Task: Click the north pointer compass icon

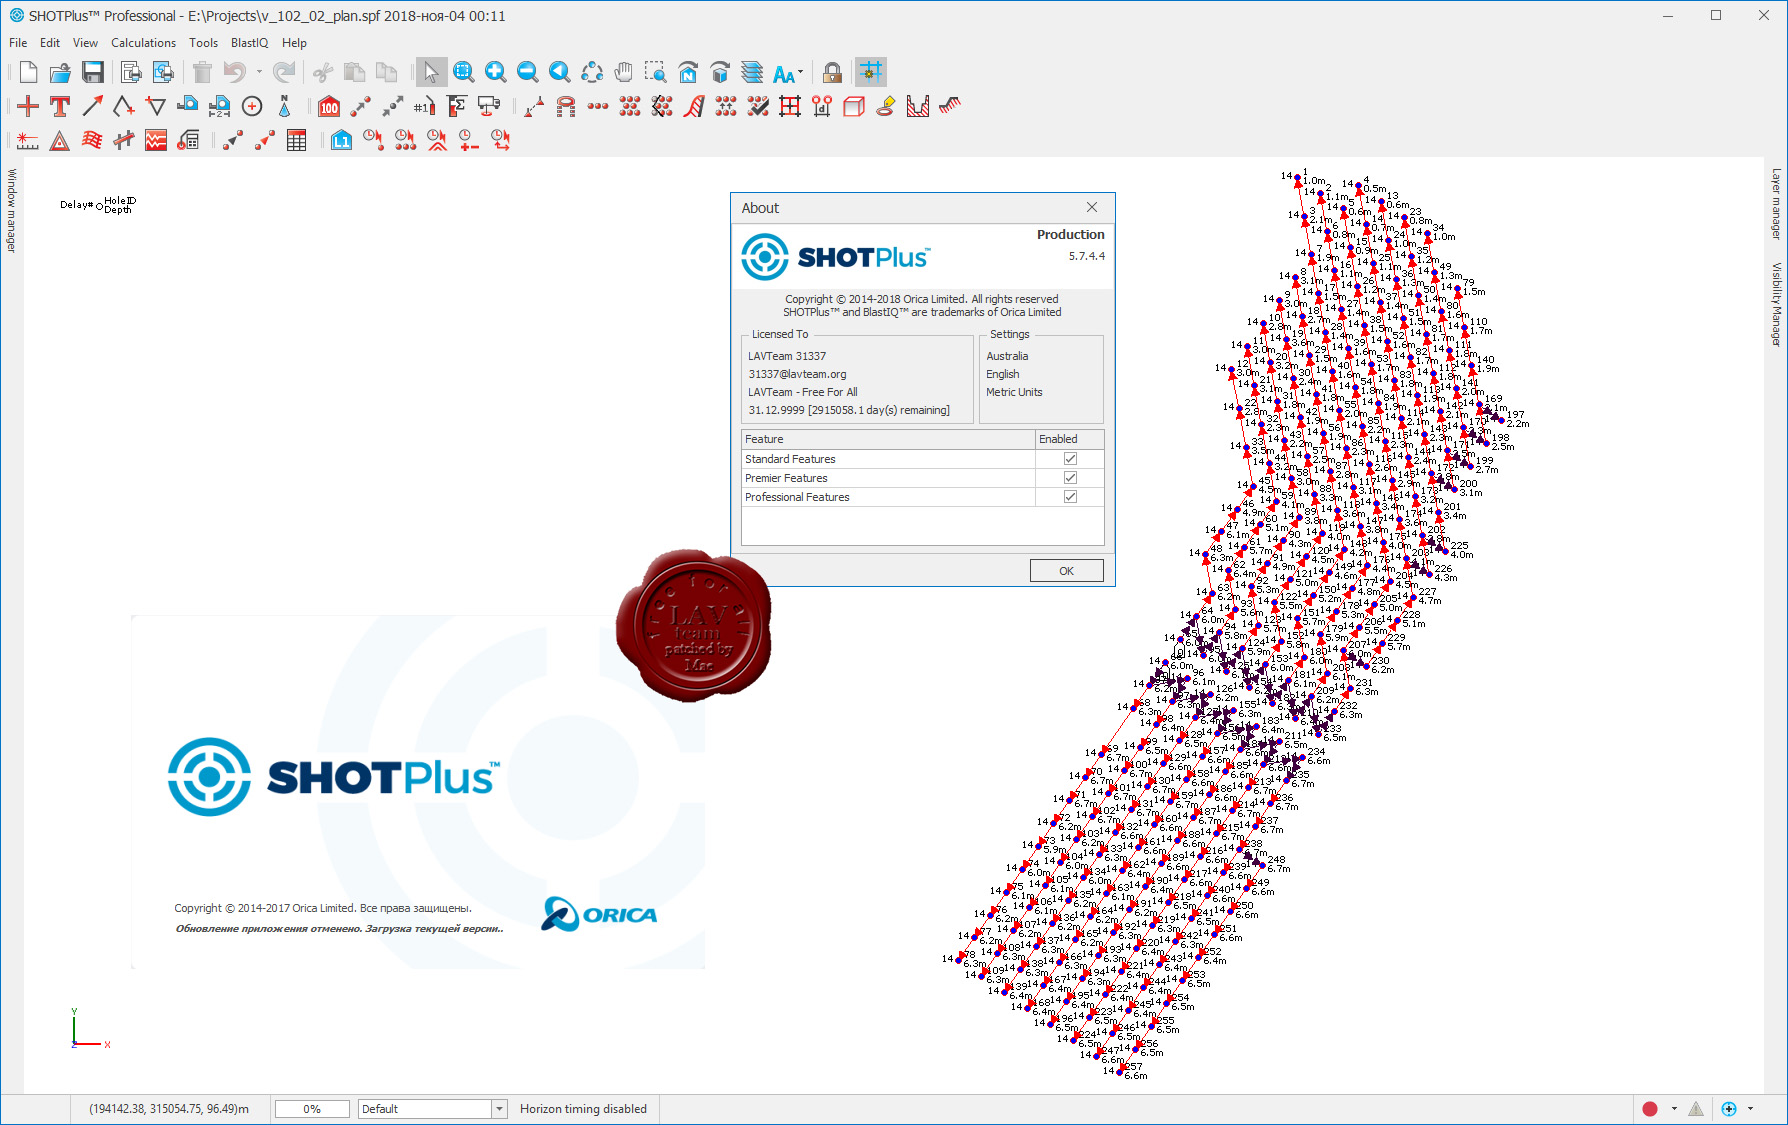Action: coord(284,106)
